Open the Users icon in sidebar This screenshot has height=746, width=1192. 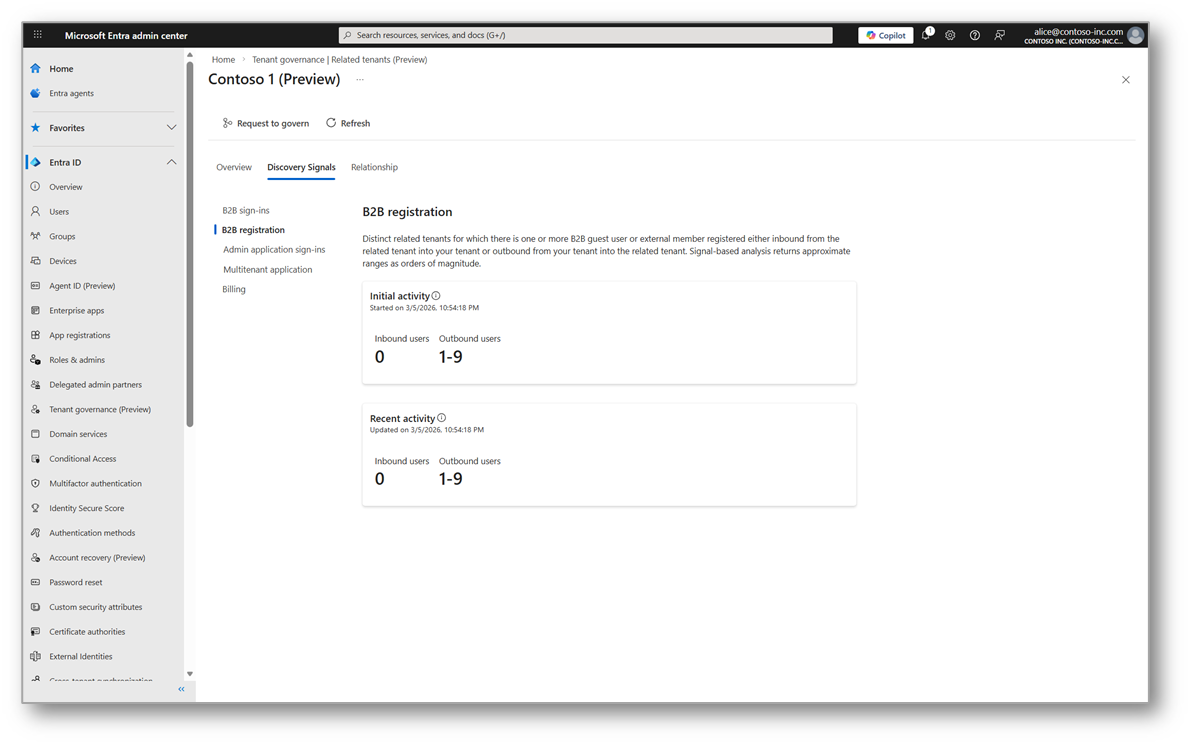point(35,211)
